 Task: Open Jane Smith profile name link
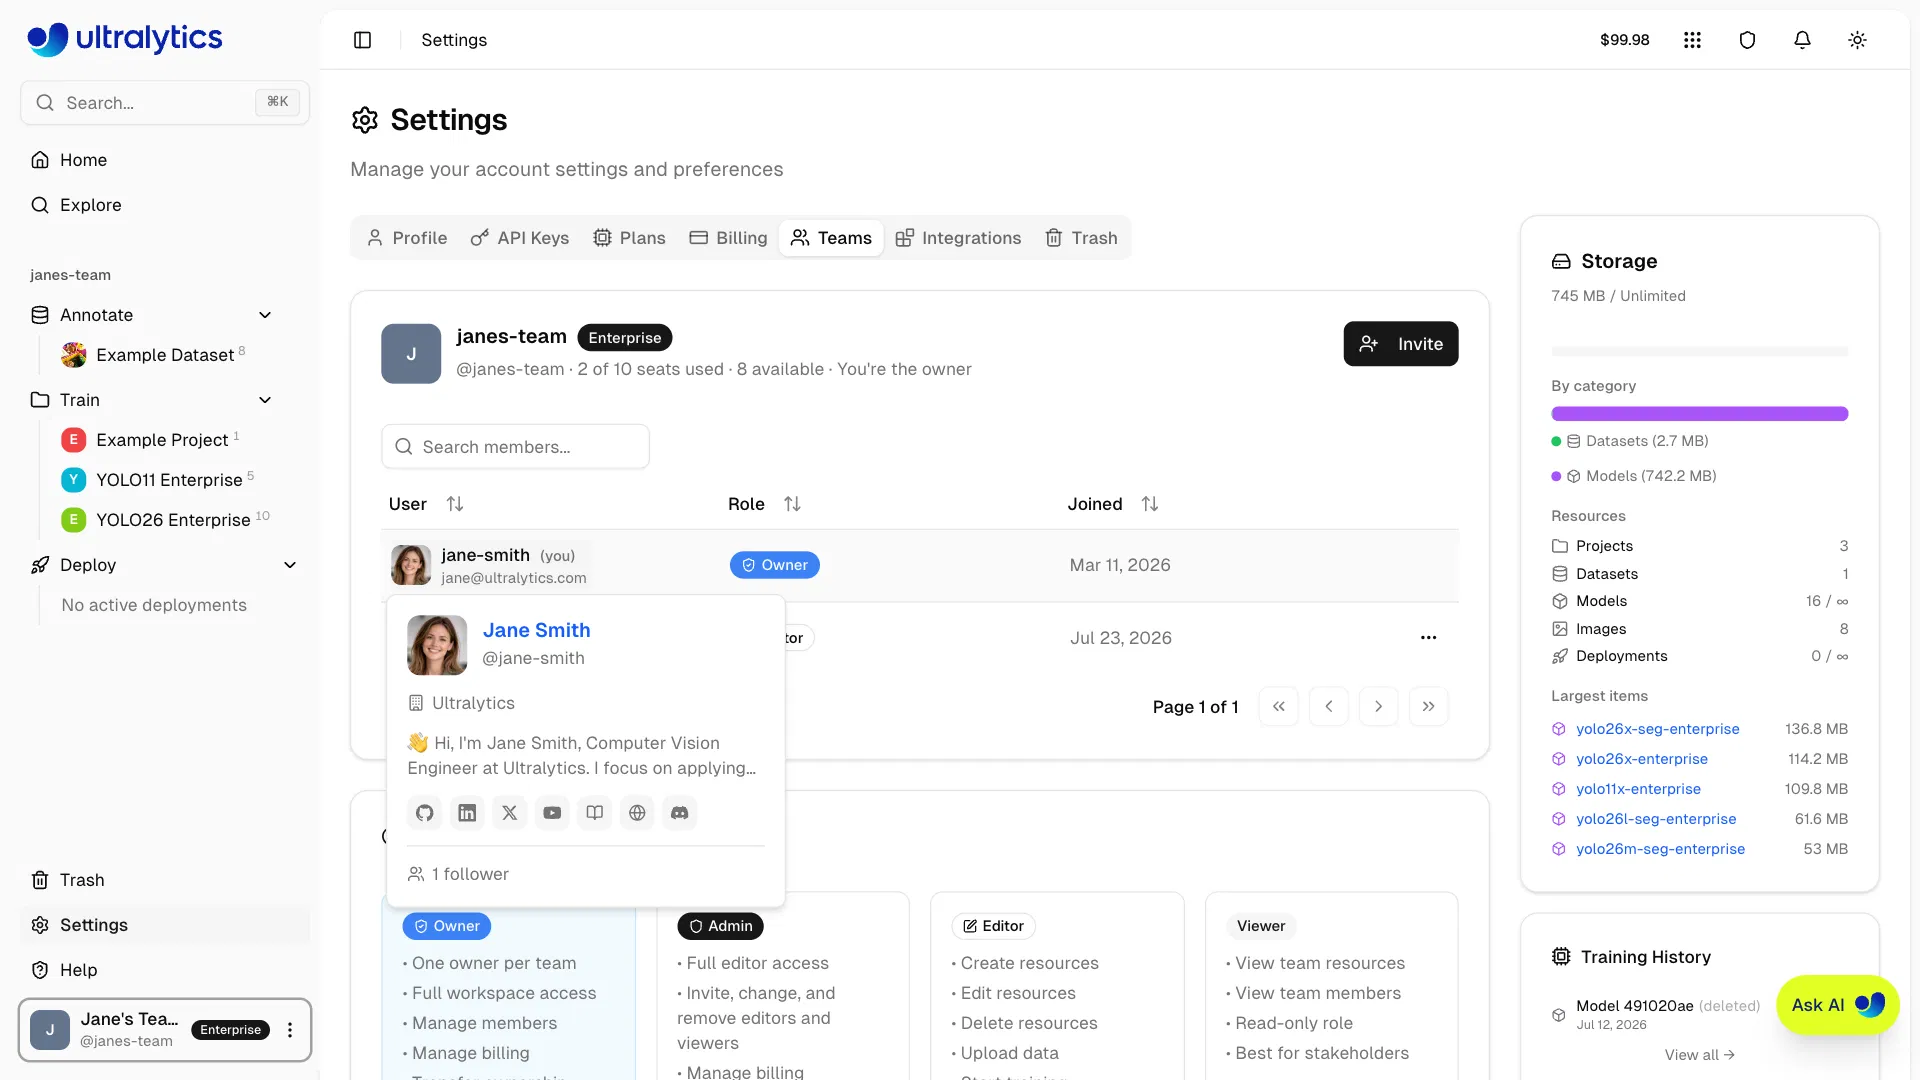[536, 630]
